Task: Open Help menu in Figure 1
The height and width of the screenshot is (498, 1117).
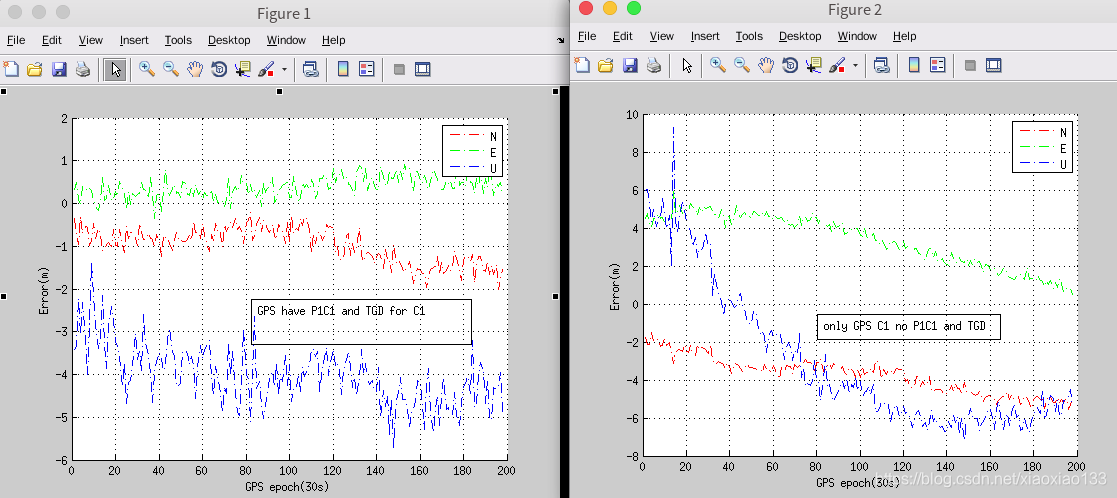Action: pos(333,40)
